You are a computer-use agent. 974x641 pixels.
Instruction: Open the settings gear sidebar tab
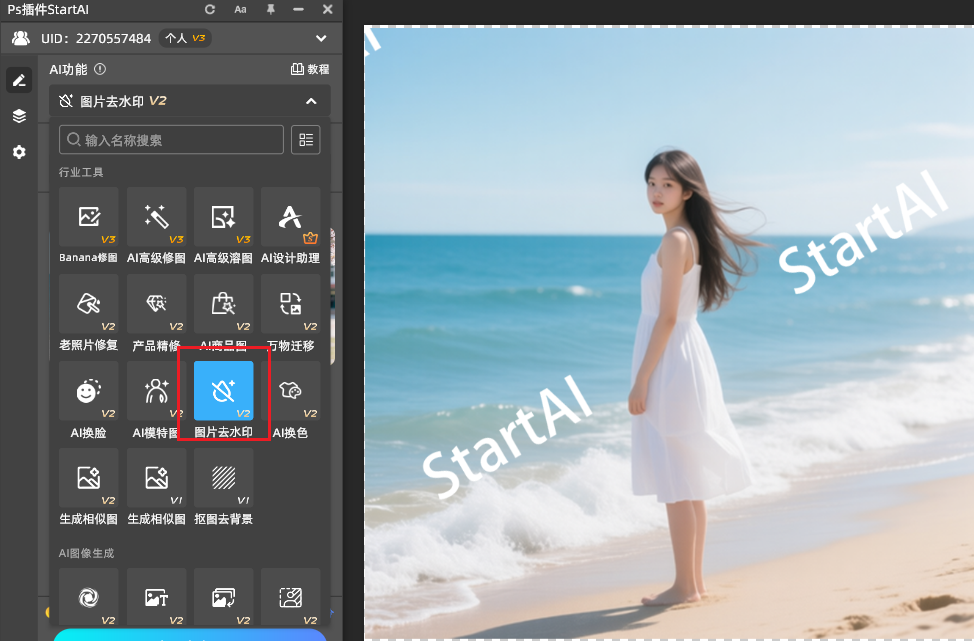coord(19,152)
